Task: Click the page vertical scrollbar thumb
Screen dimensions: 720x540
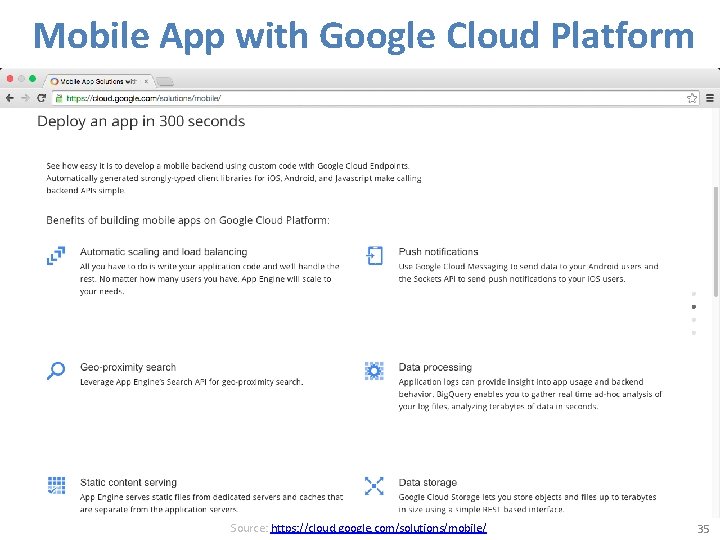Action: click(716, 242)
